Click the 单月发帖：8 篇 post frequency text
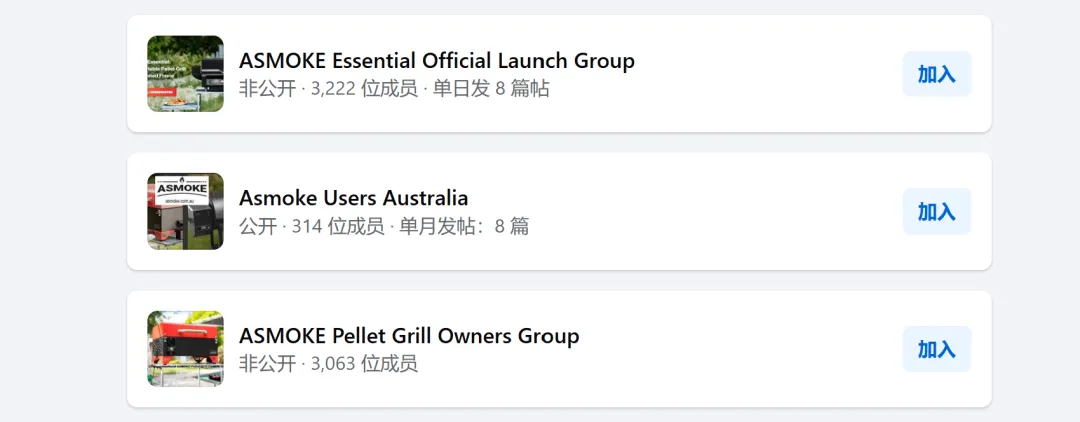Viewport: 1080px width, 422px height. click(x=464, y=226)
